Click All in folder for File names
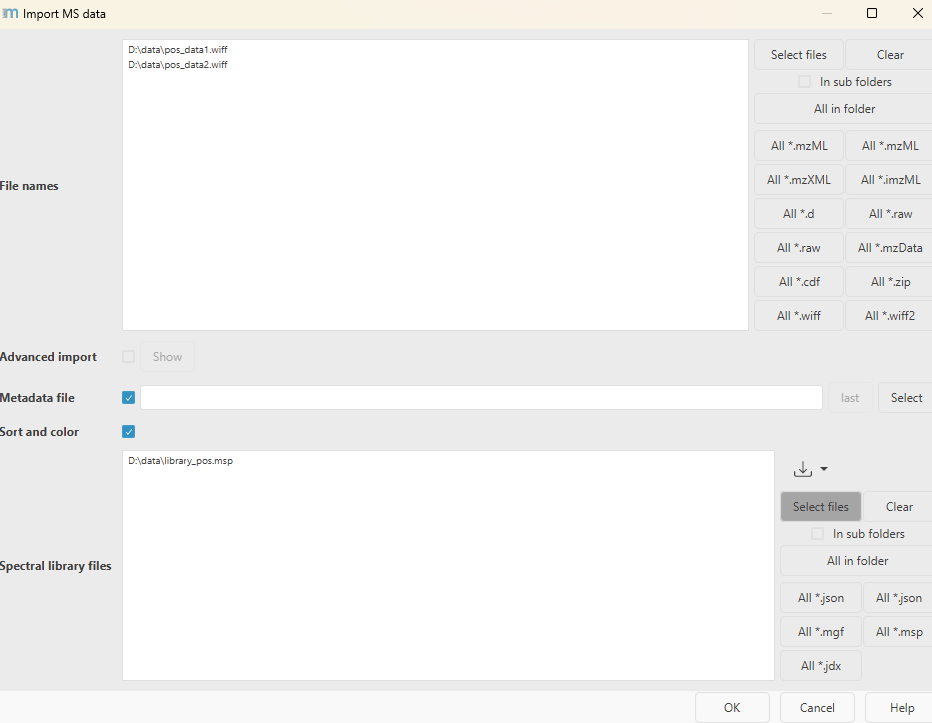932x723 pixels. 844,109
